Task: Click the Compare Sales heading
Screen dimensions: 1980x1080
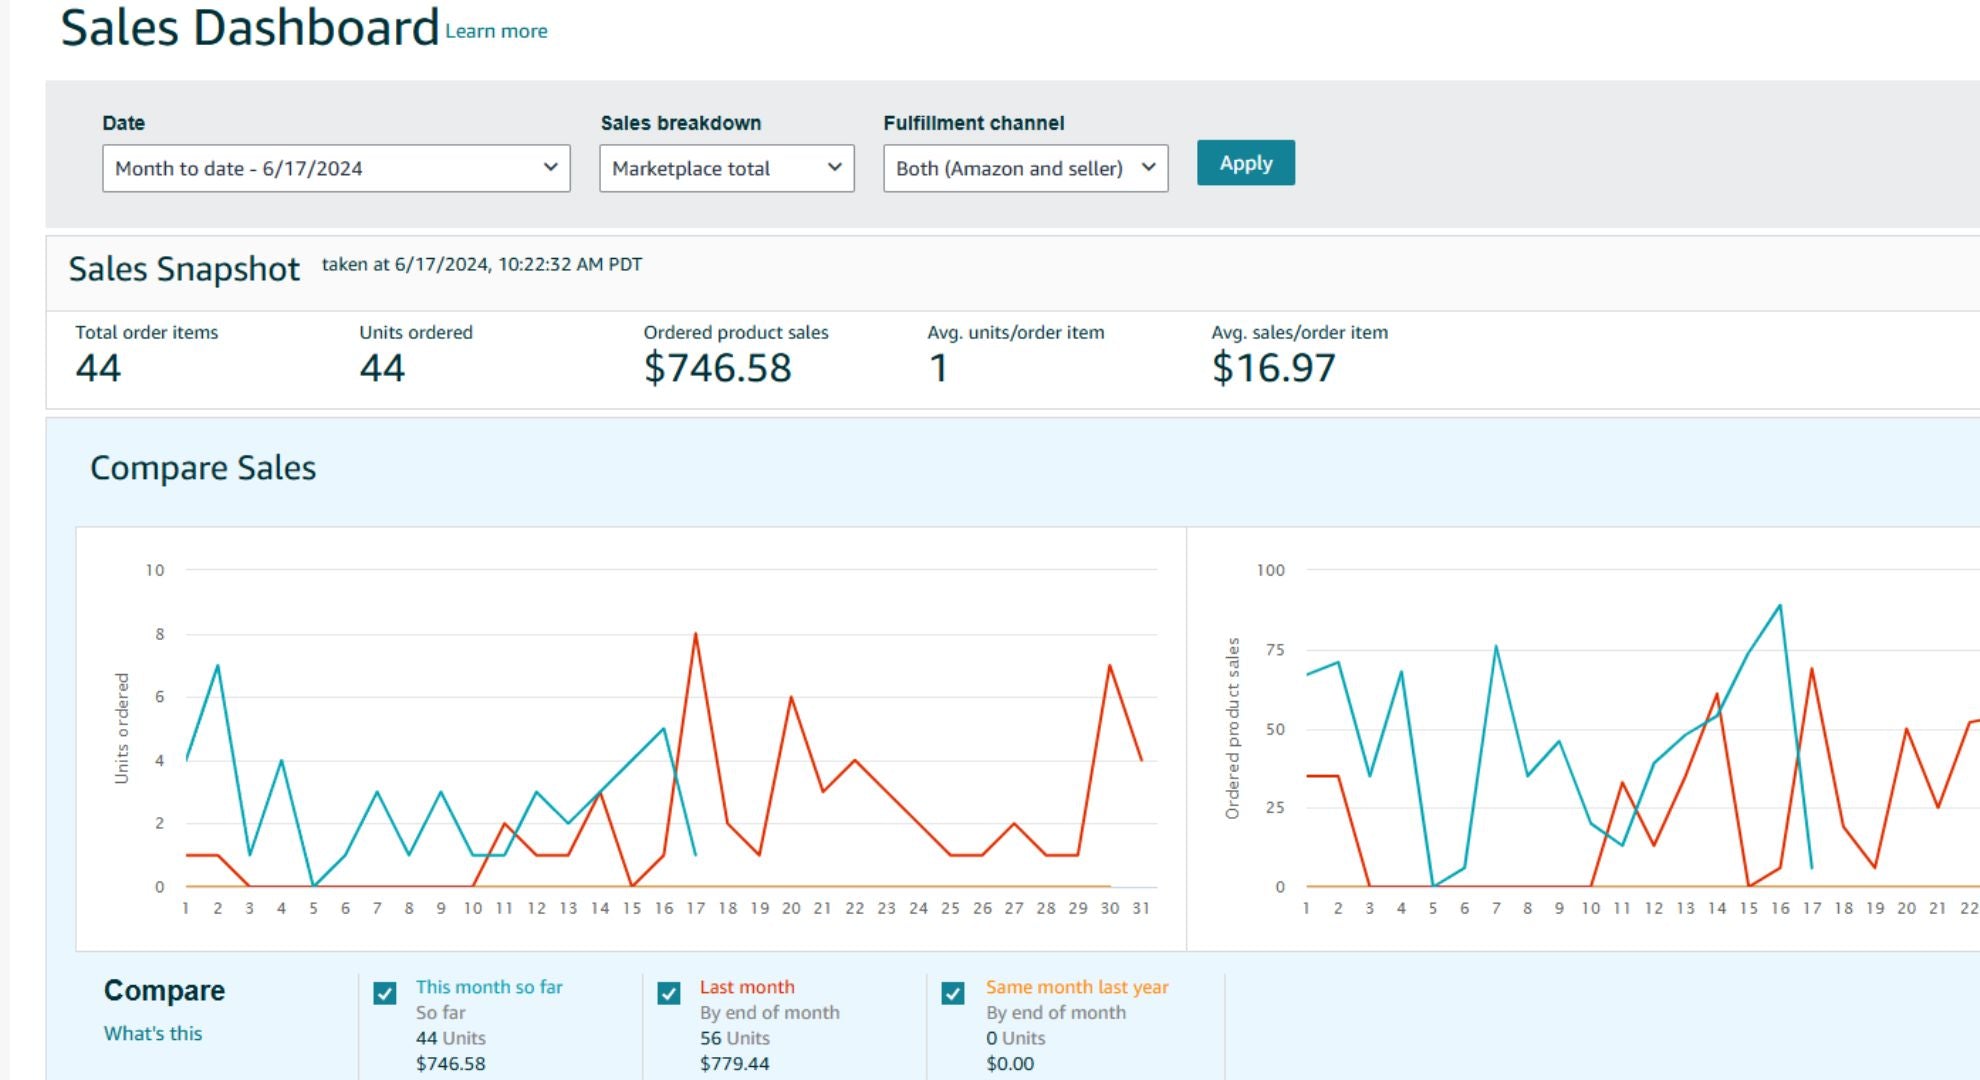Action: (203, 468)
